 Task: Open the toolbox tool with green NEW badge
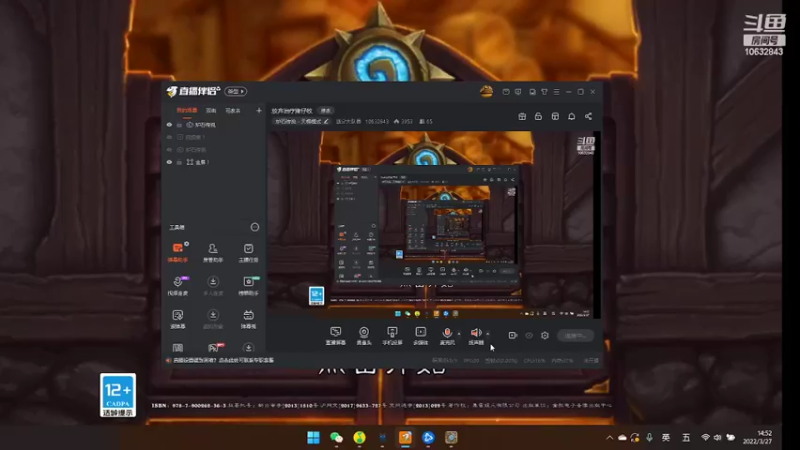click(x=248, y=285)
